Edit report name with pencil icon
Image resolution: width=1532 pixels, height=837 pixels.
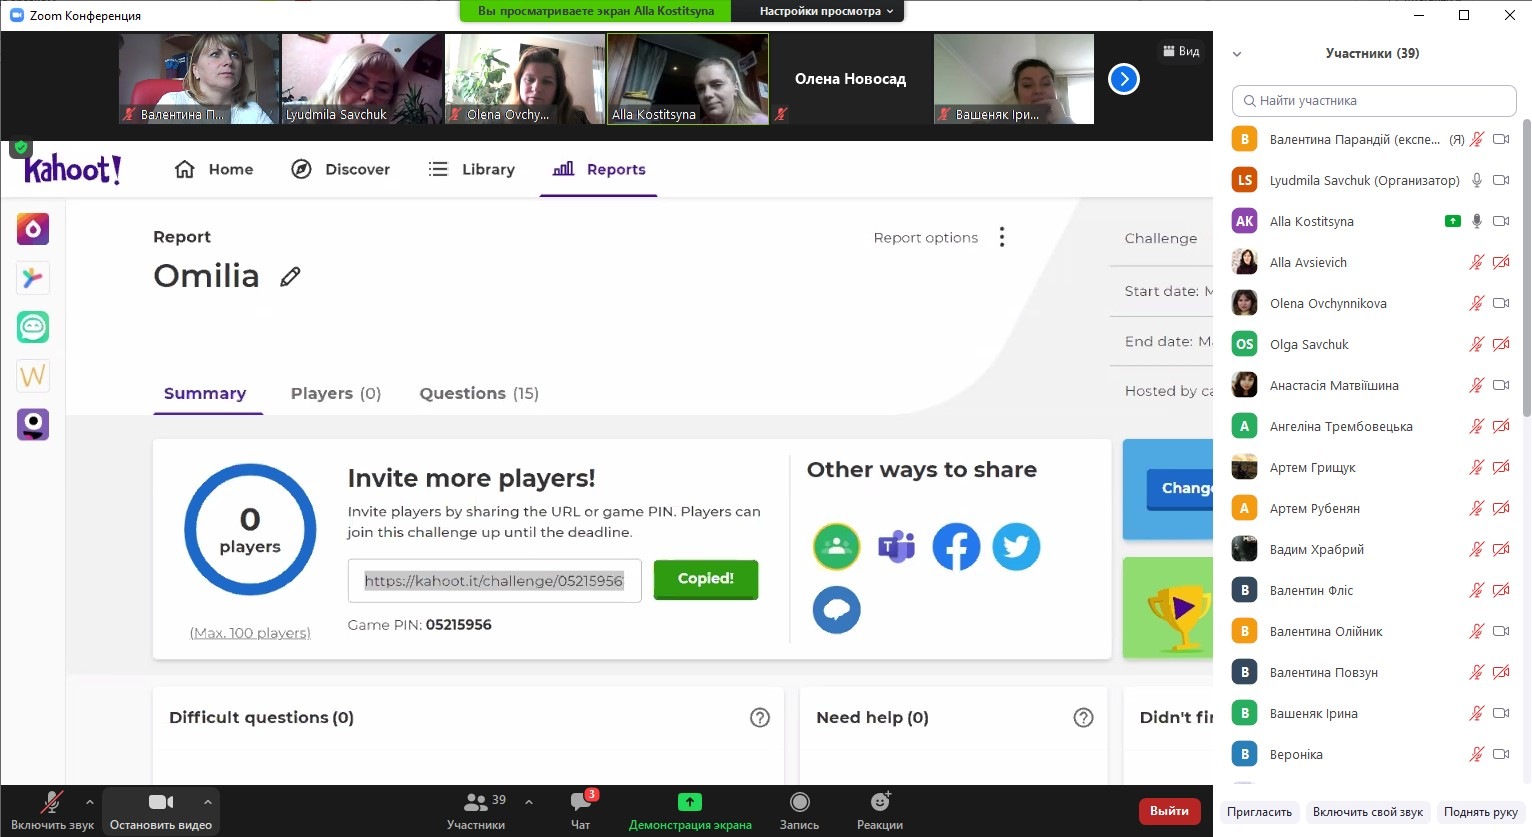point(290,277)
